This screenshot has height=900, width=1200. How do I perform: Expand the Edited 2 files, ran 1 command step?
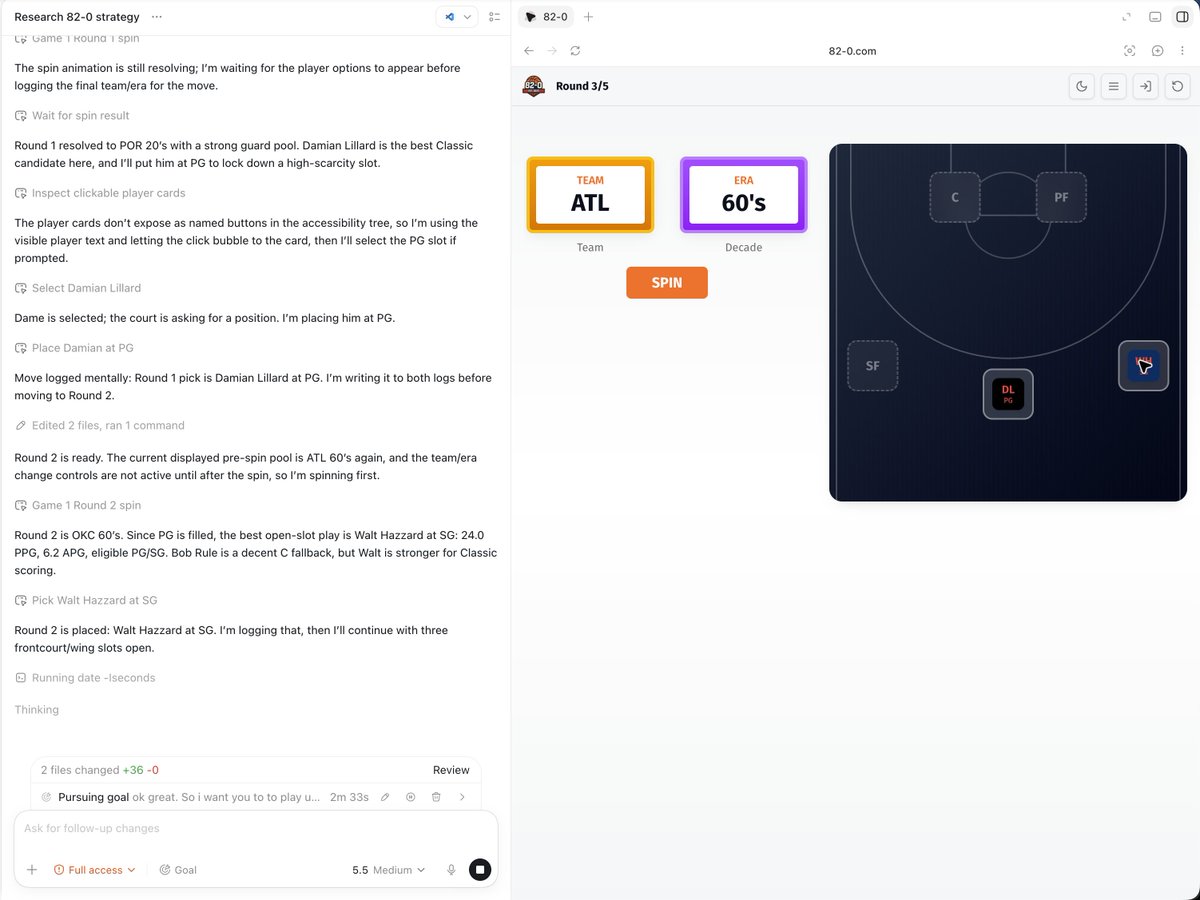[100, 426]
